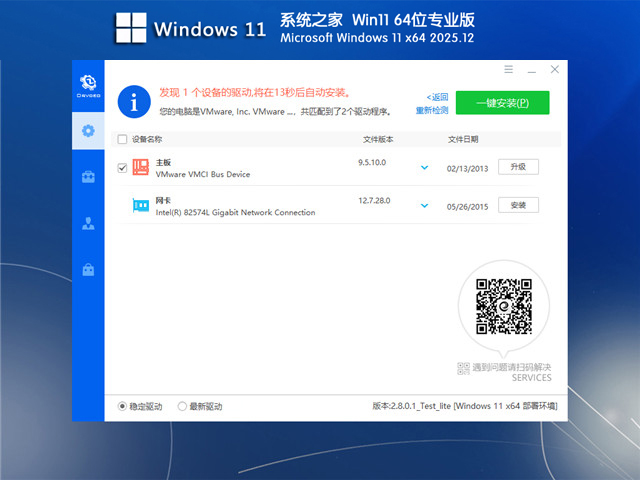
Task: Open the bottom bag icon in sidebar
Action: [x=88, y=269]
